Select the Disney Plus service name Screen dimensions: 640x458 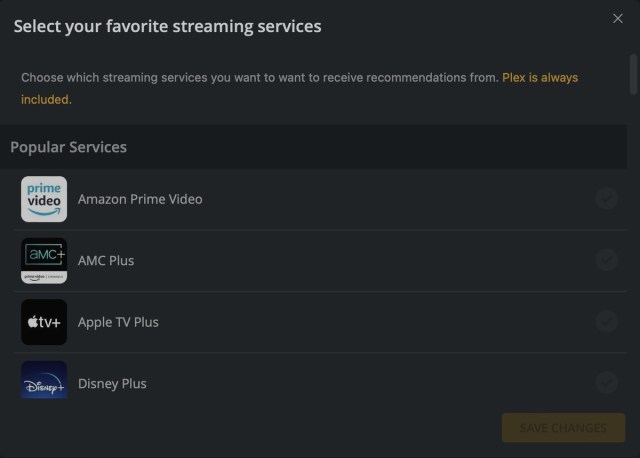pyautogui.click(x=112, y=384)
